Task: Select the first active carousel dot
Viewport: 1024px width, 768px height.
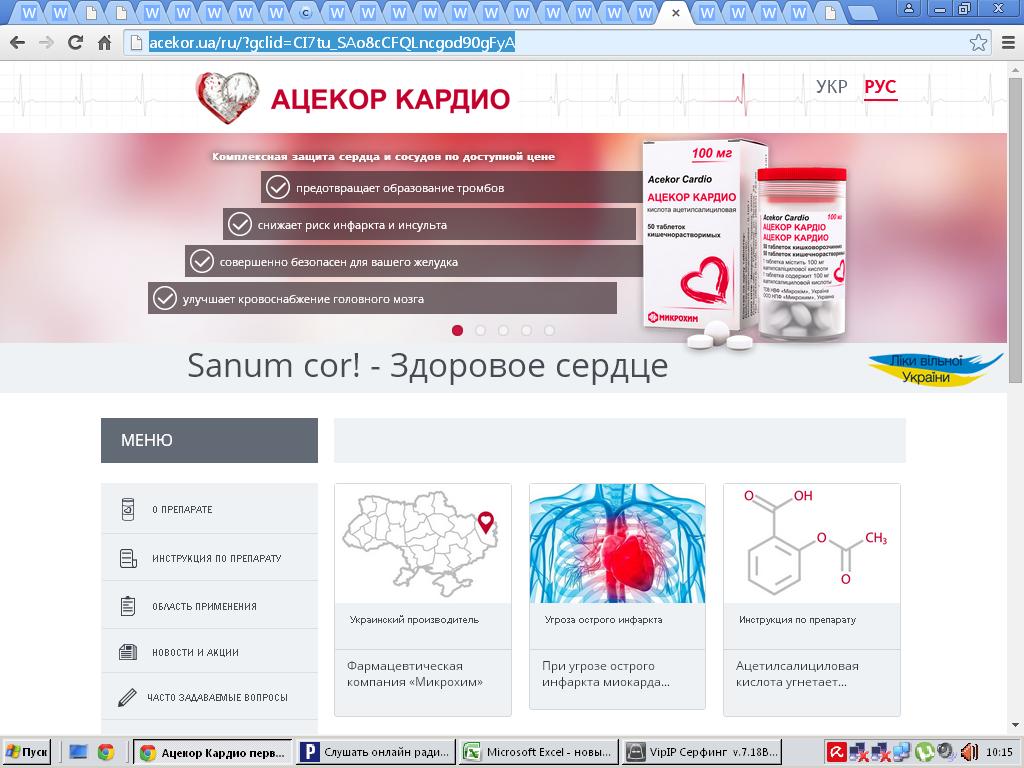Action: (x=457, y=330)
